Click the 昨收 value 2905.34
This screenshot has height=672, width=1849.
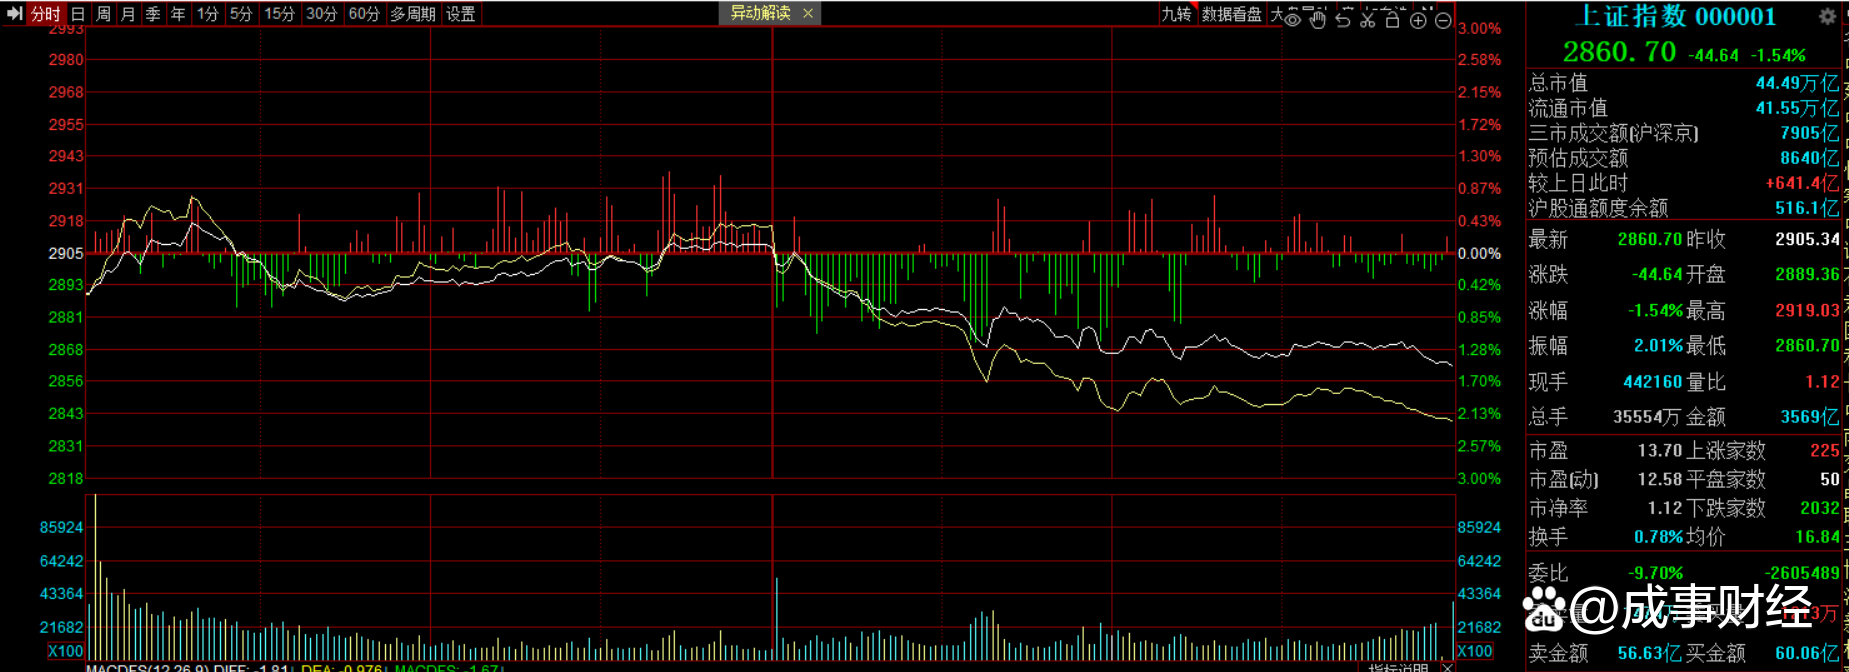coord(1807,239)
